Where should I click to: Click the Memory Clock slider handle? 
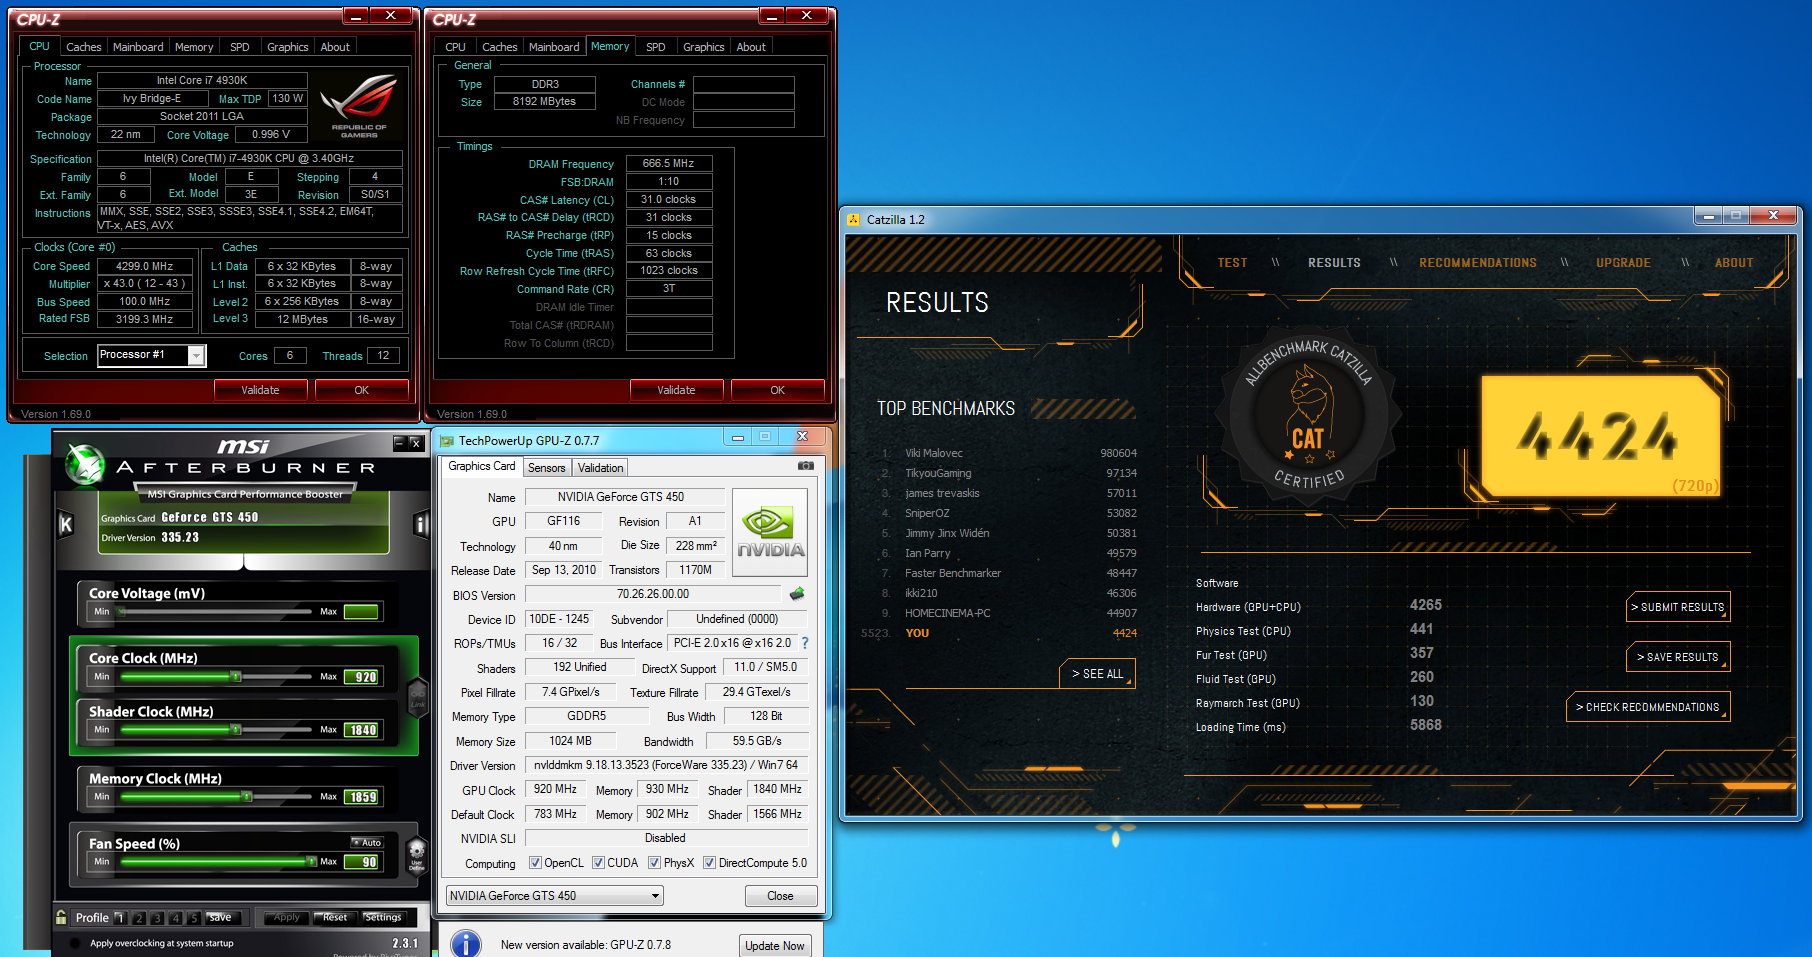(246, 797)
